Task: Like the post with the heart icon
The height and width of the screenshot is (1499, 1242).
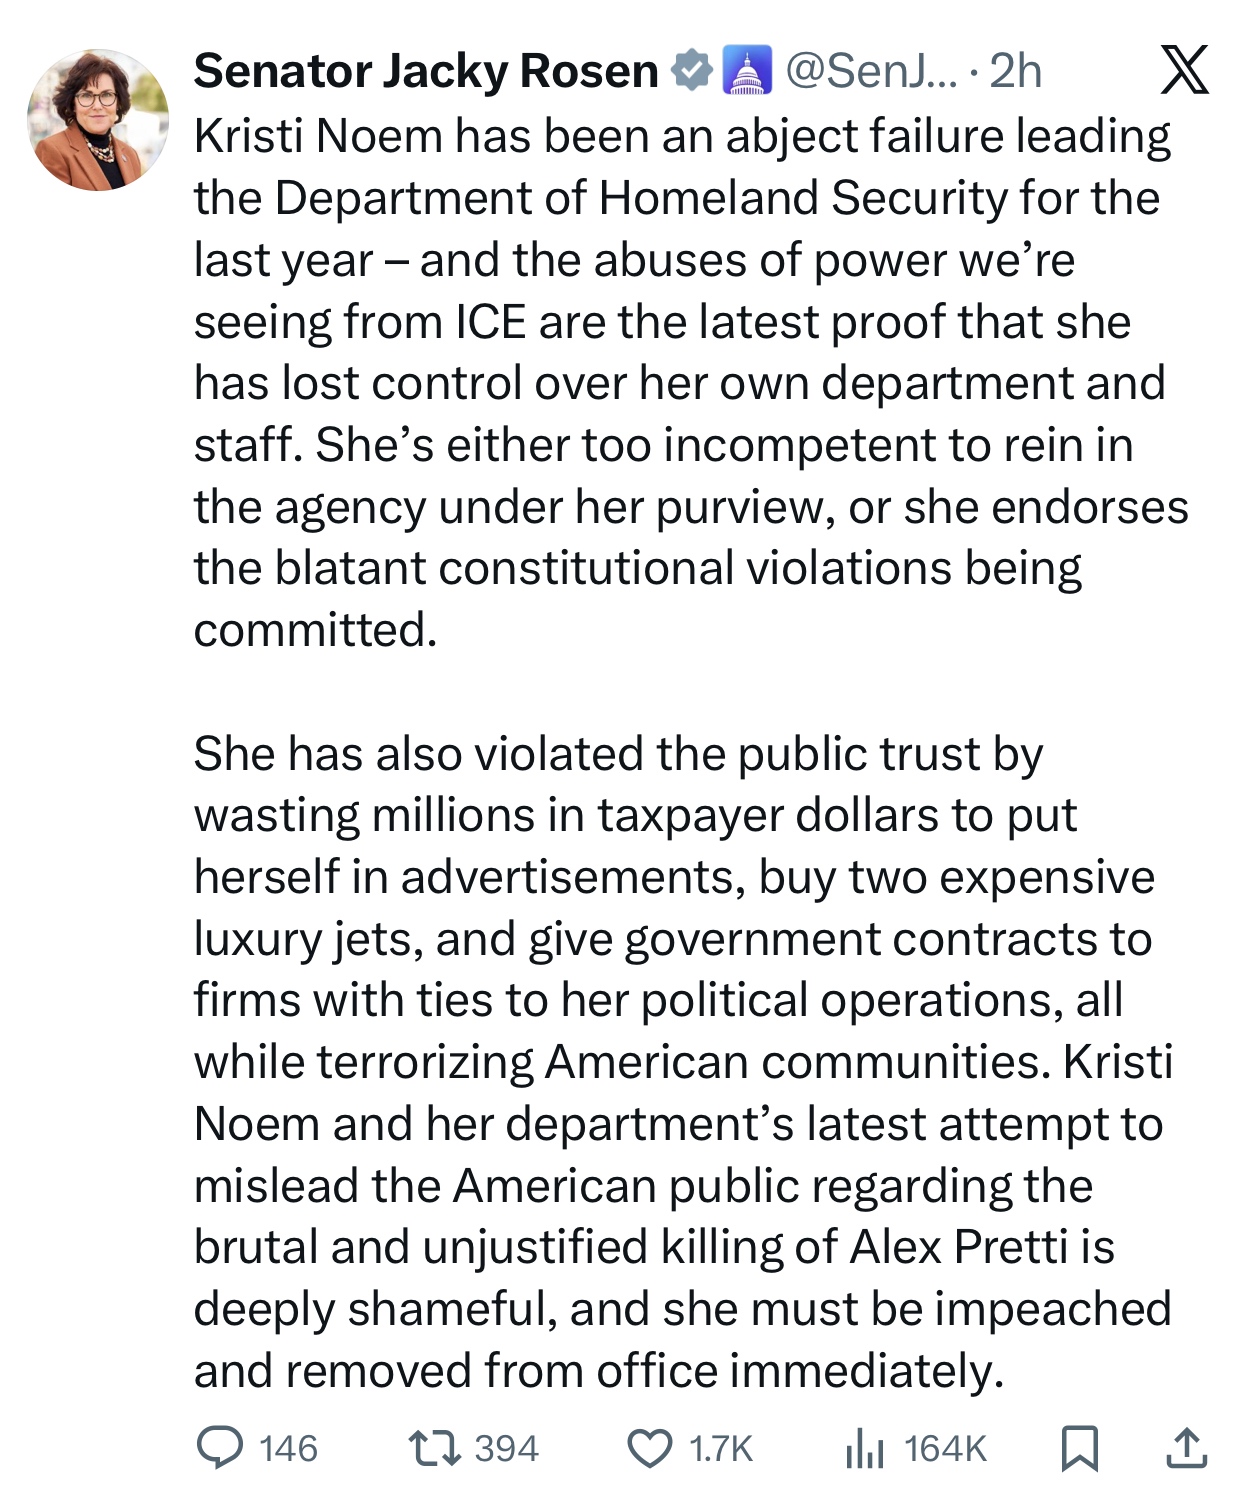Action: pos(650,1448)
